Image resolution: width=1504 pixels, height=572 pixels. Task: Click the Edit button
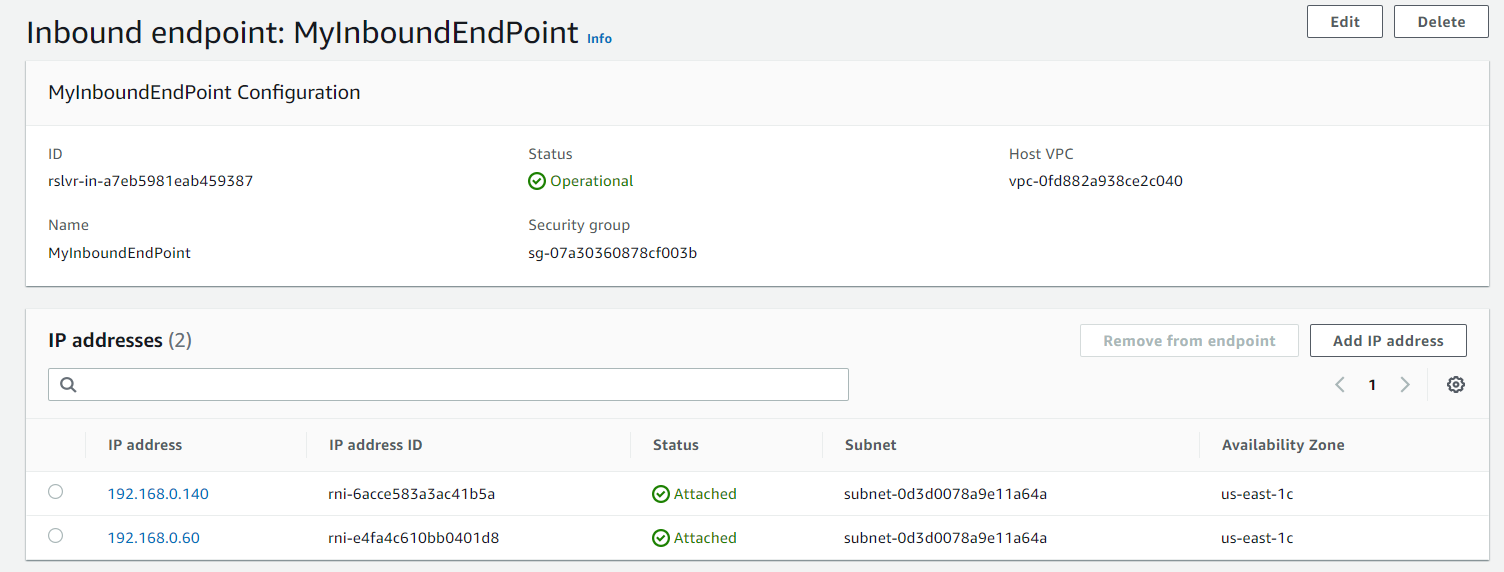(1344, 22)
